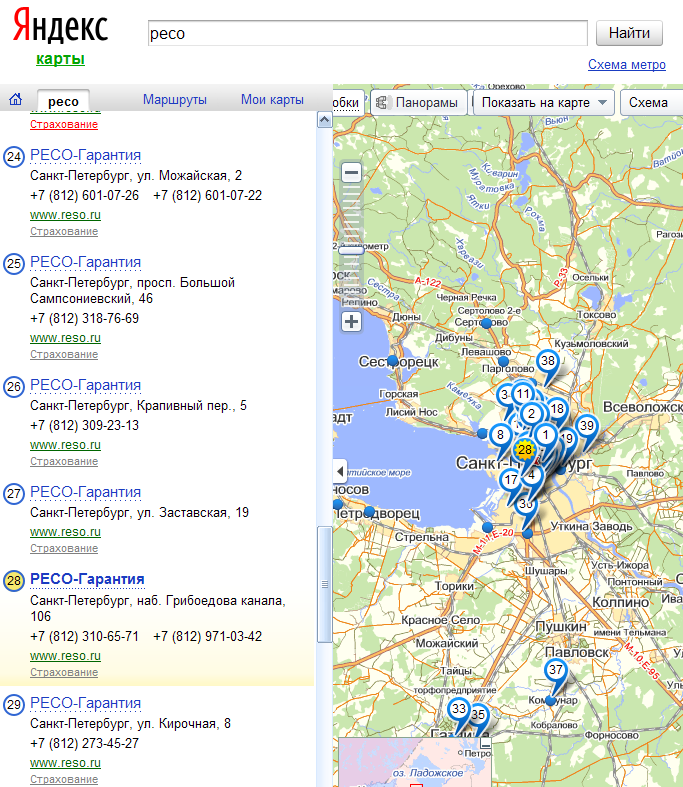Select the ресо results tab
Viewport: 683px width, 787px height.
[x=63, y=101]
